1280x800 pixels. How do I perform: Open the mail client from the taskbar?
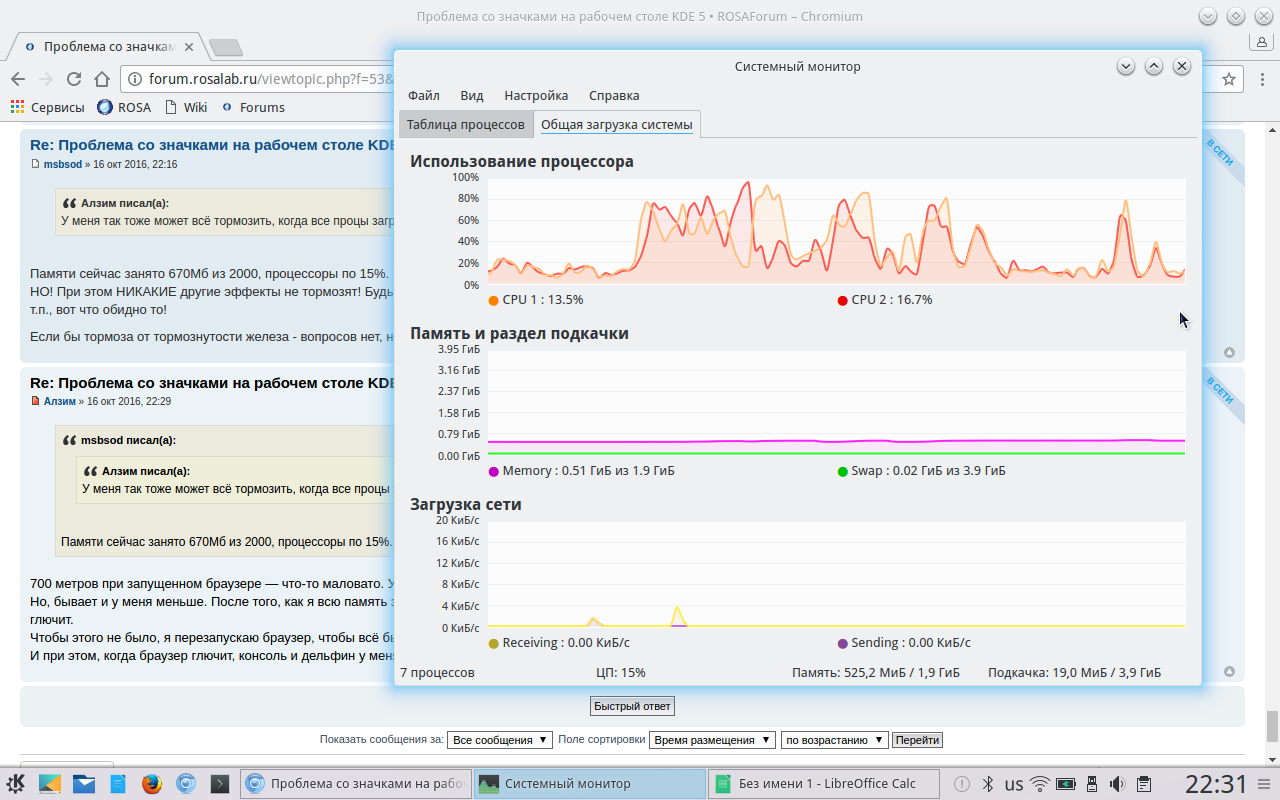[x=83, y=784]
